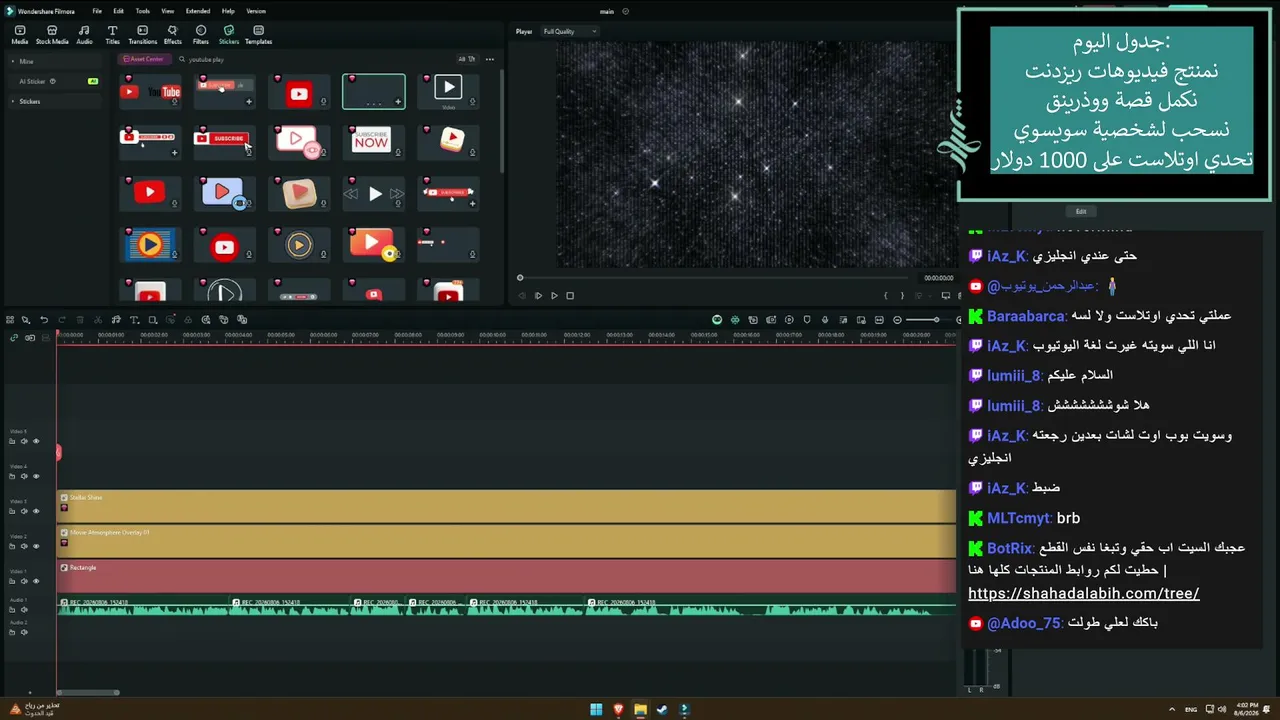Click the Edit button under overlay
The image size is (1280, 720).
pyautogui.click(x=1081, y=211)
